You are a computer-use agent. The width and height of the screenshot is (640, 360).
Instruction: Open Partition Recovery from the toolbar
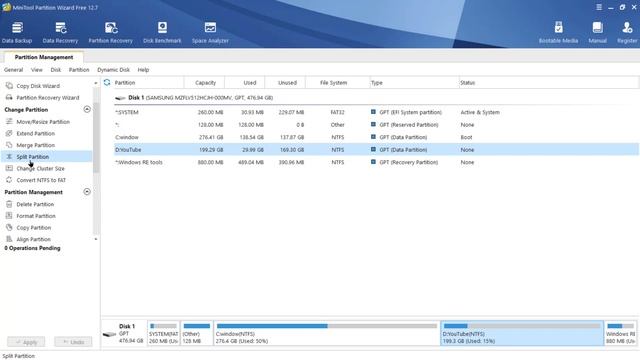[x=111, y=32]
